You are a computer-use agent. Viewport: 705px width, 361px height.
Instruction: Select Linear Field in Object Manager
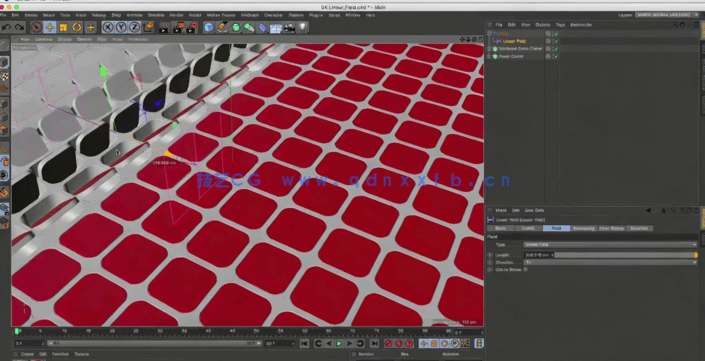514,41
